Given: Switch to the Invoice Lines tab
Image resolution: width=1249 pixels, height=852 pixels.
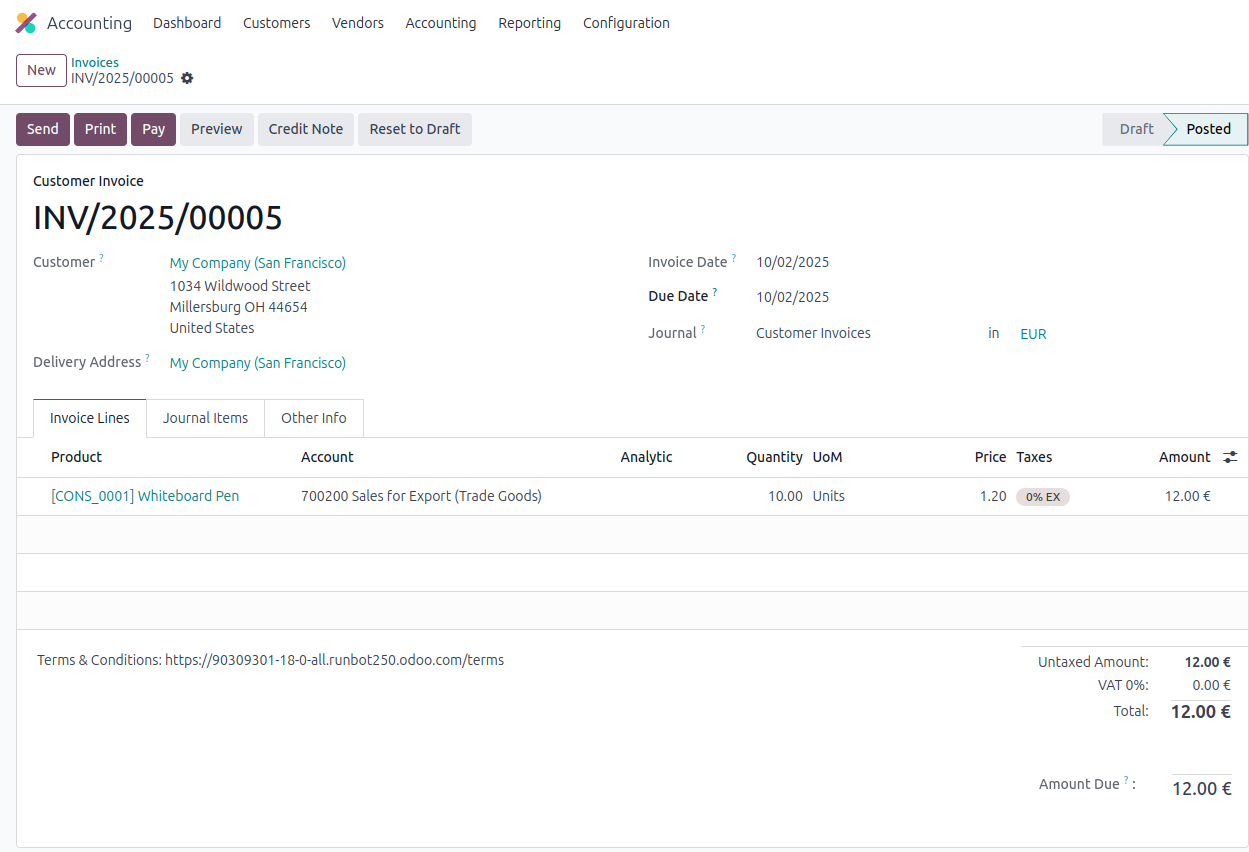Looking at the screenshot, I should click(90, 418).
